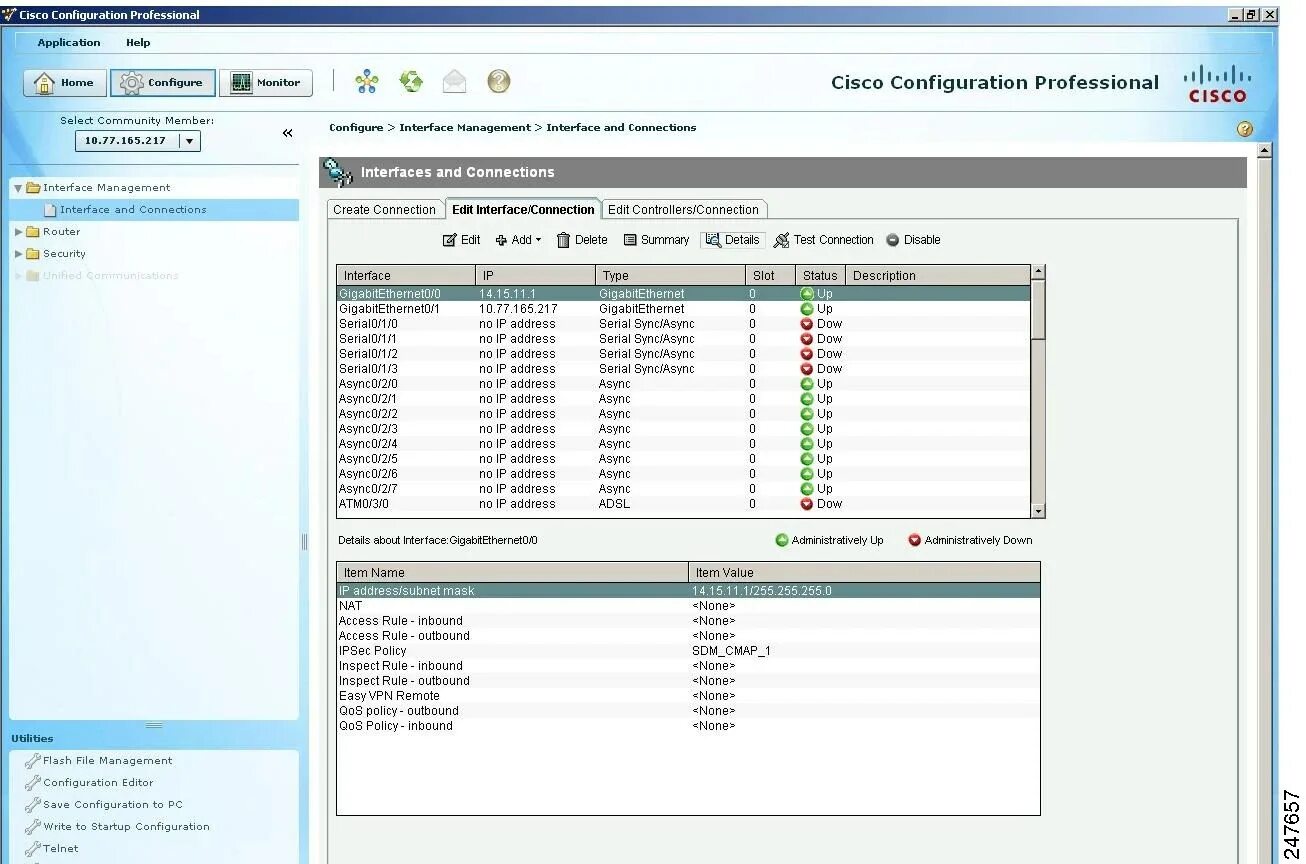Switch to the Configure view button

click(162, 83)
